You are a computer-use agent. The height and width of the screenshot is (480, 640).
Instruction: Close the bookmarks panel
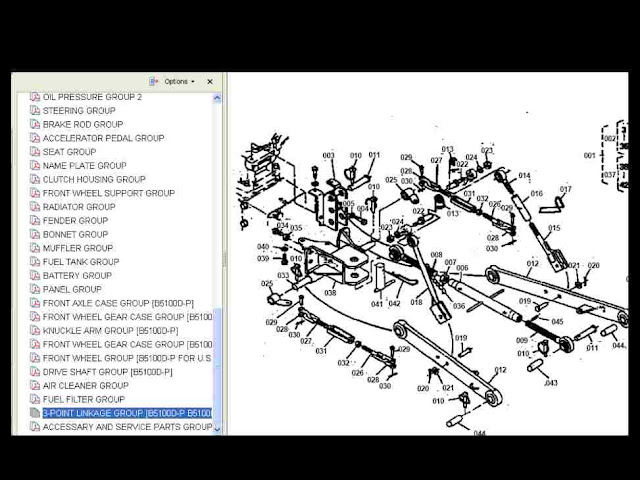tap(210, 82)
